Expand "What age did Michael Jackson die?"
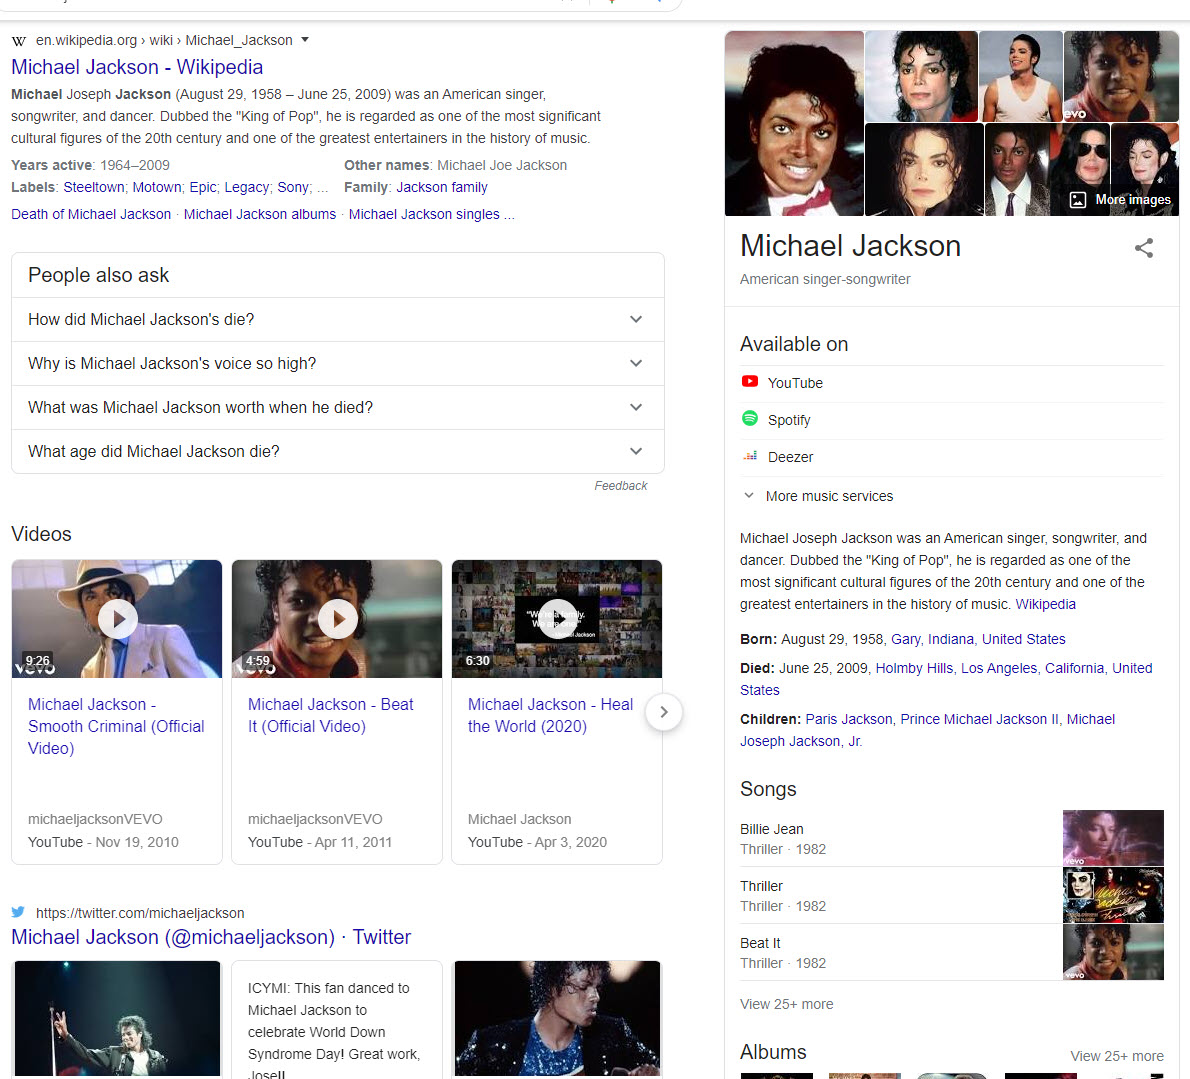 [x=338, y=451]
